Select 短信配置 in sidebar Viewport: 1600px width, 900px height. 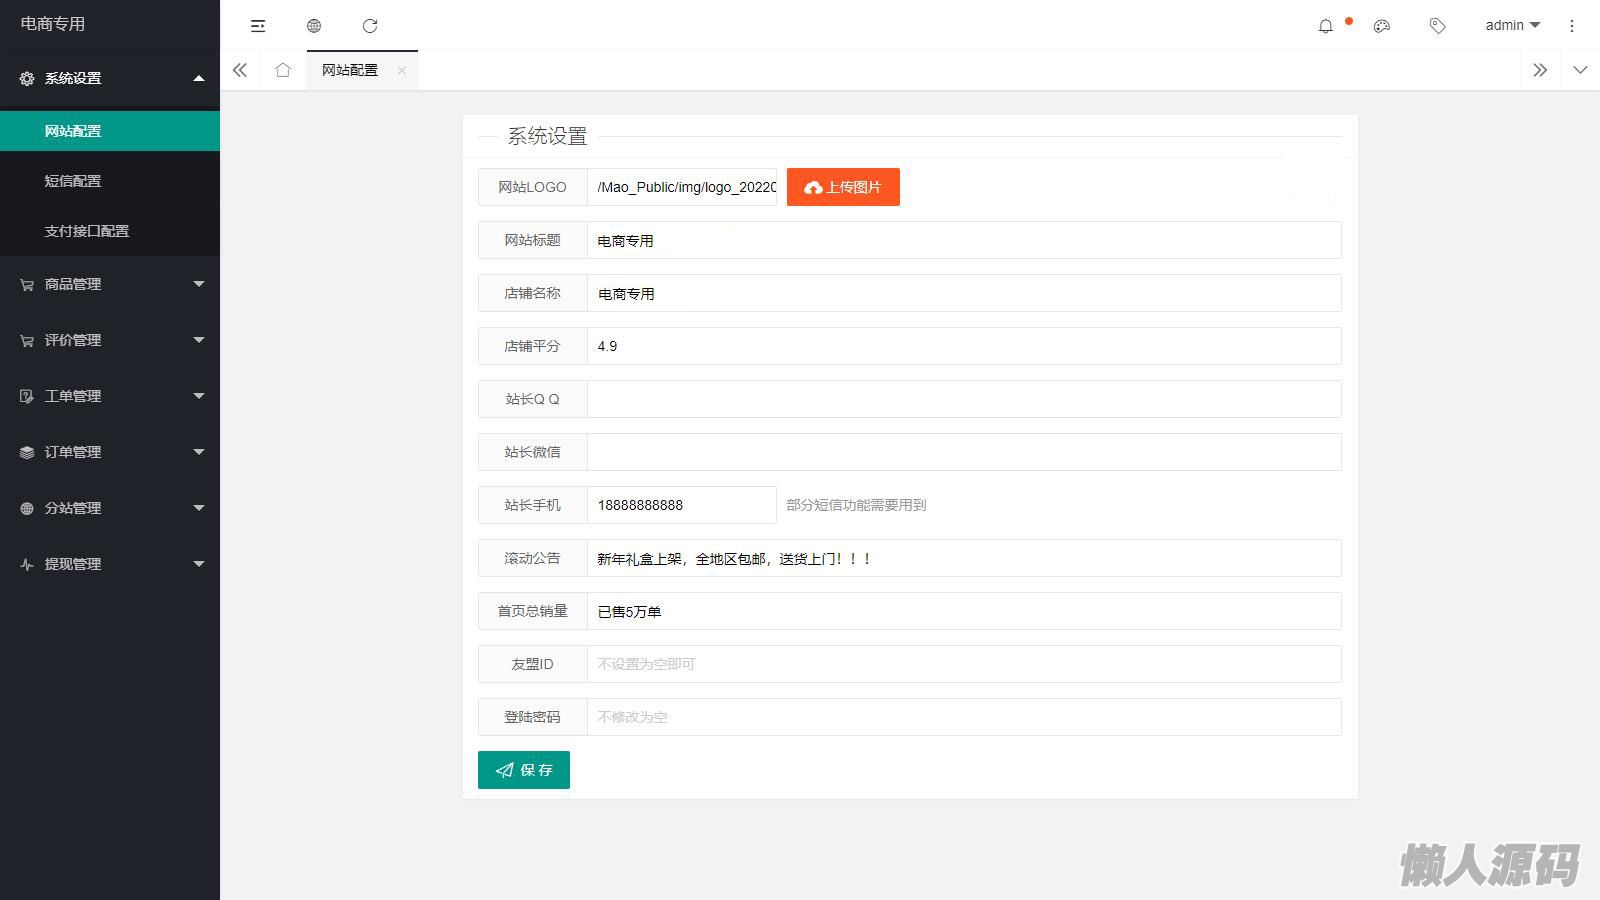click(x=73, y=181)
